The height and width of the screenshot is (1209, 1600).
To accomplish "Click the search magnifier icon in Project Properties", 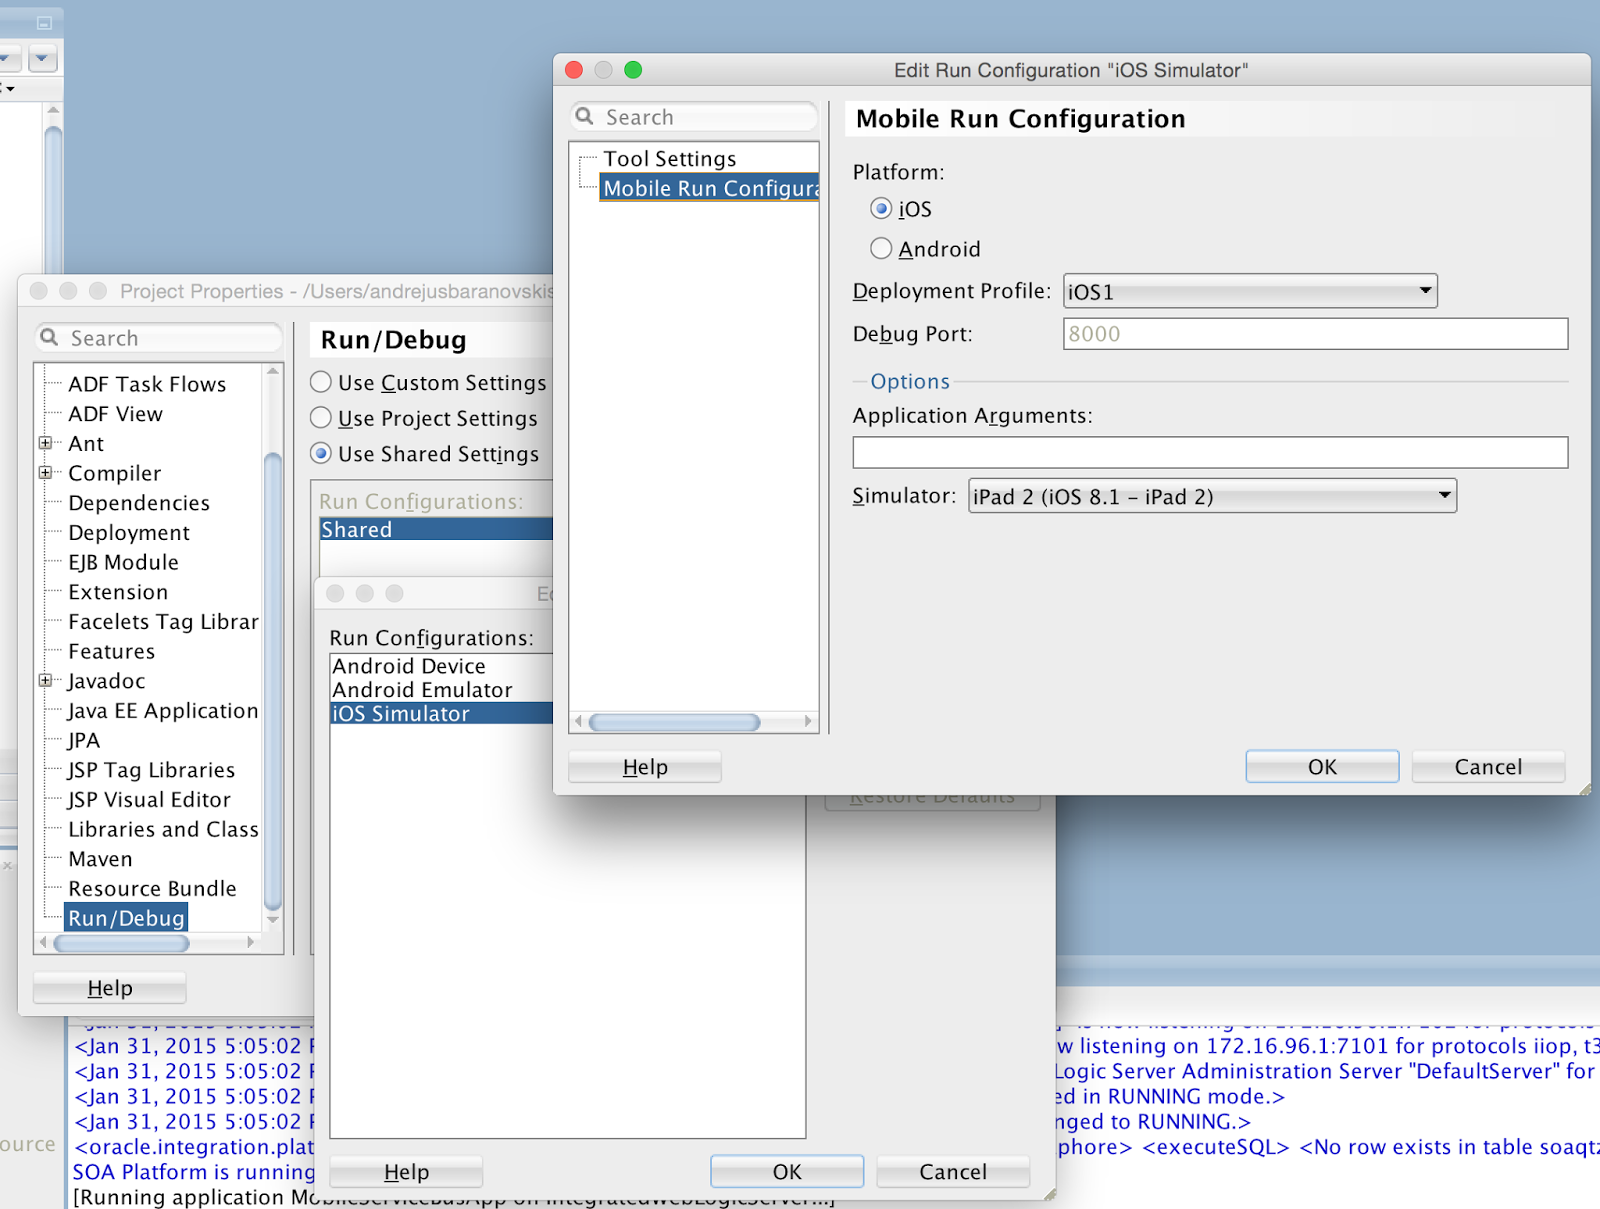I will click(50, 338).
